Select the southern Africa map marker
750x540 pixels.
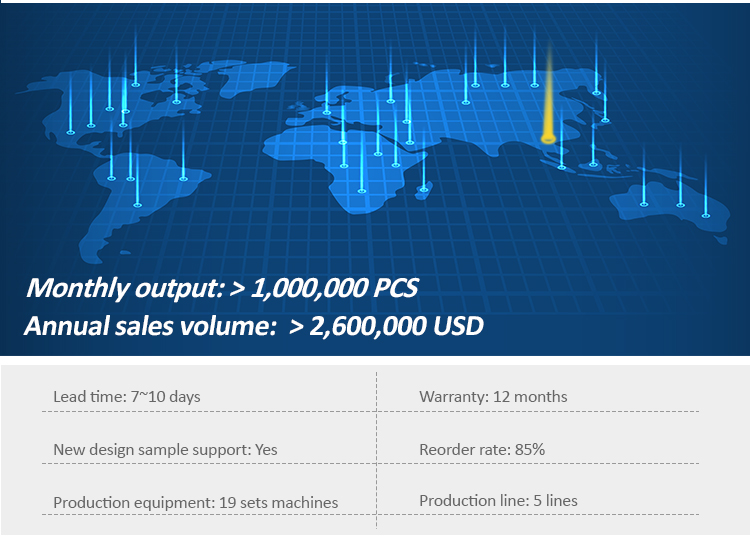click(x=362, y=188)
